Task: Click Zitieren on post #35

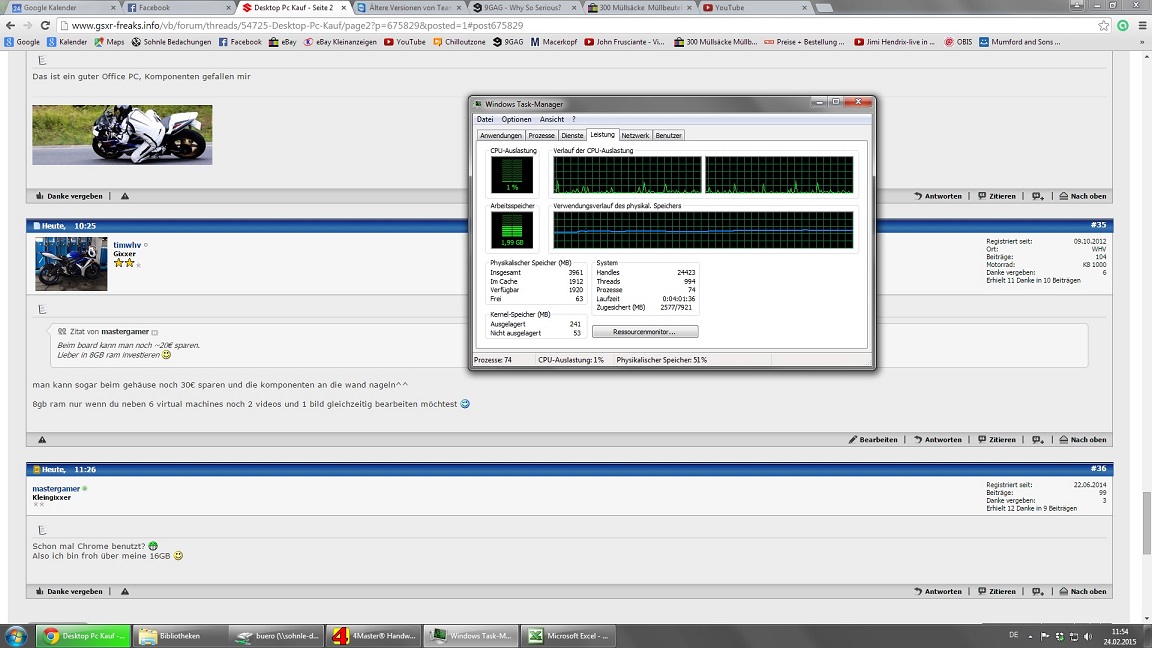Action: pyautogui.click(x=996, y=440)
